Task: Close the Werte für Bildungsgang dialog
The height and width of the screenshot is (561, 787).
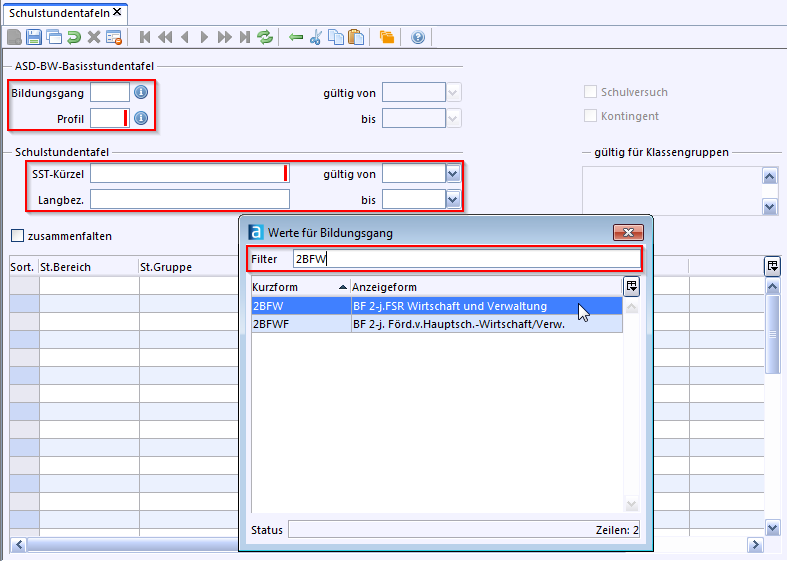Action: [627, 232]
